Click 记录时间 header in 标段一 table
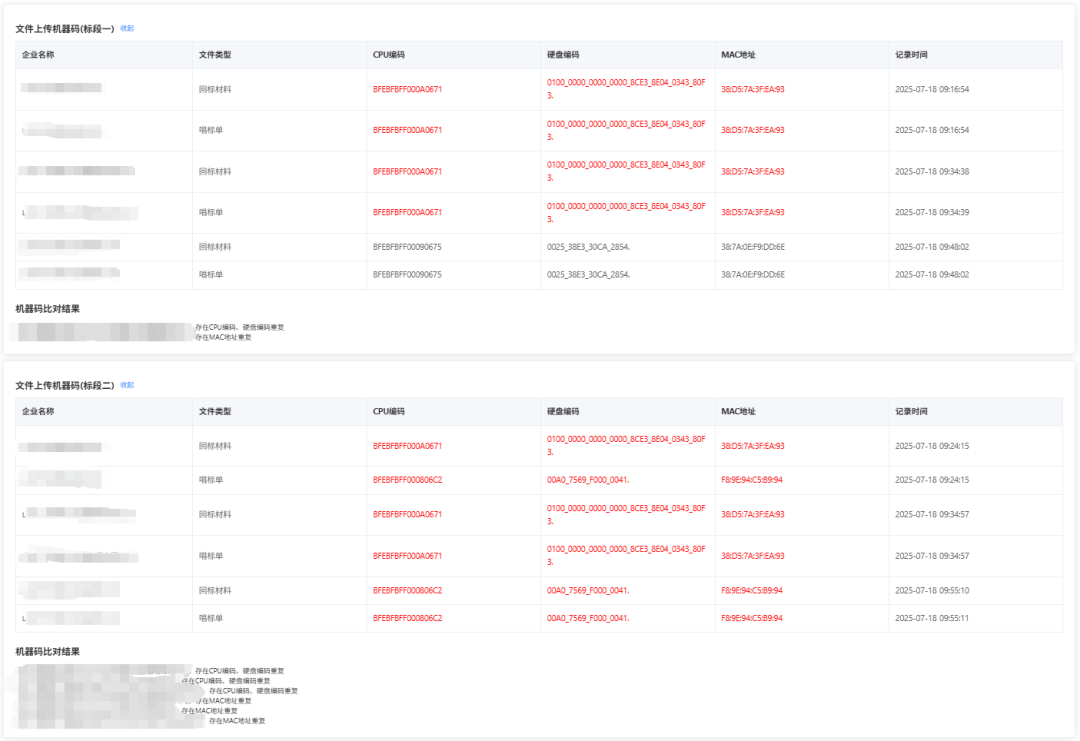Viewport: 1080px width, 741px height. [x=911, y=55]
